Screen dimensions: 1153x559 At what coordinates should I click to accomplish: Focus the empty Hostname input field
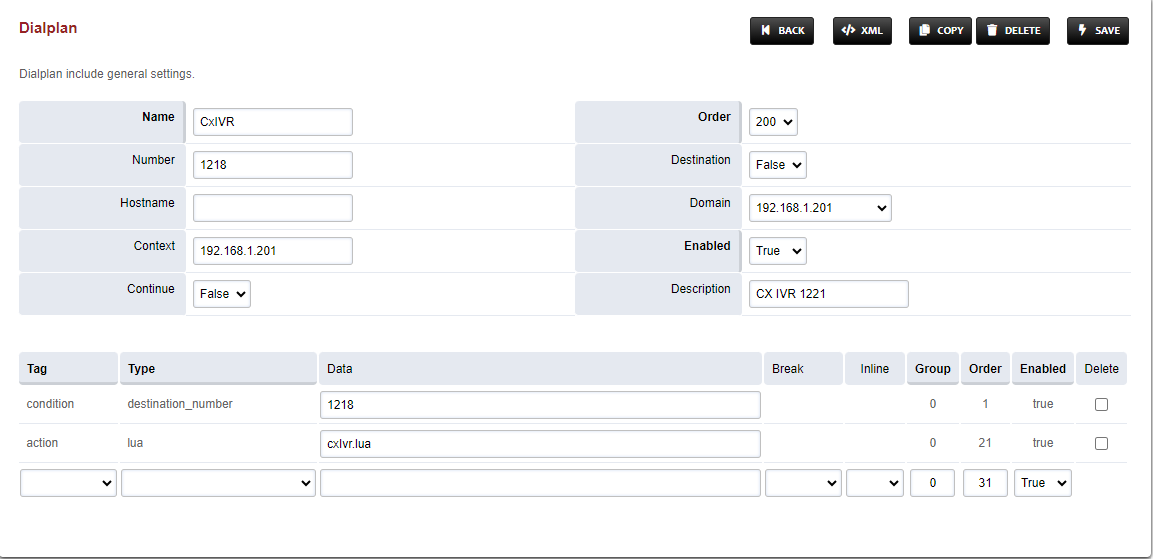(x=272, y=208)
